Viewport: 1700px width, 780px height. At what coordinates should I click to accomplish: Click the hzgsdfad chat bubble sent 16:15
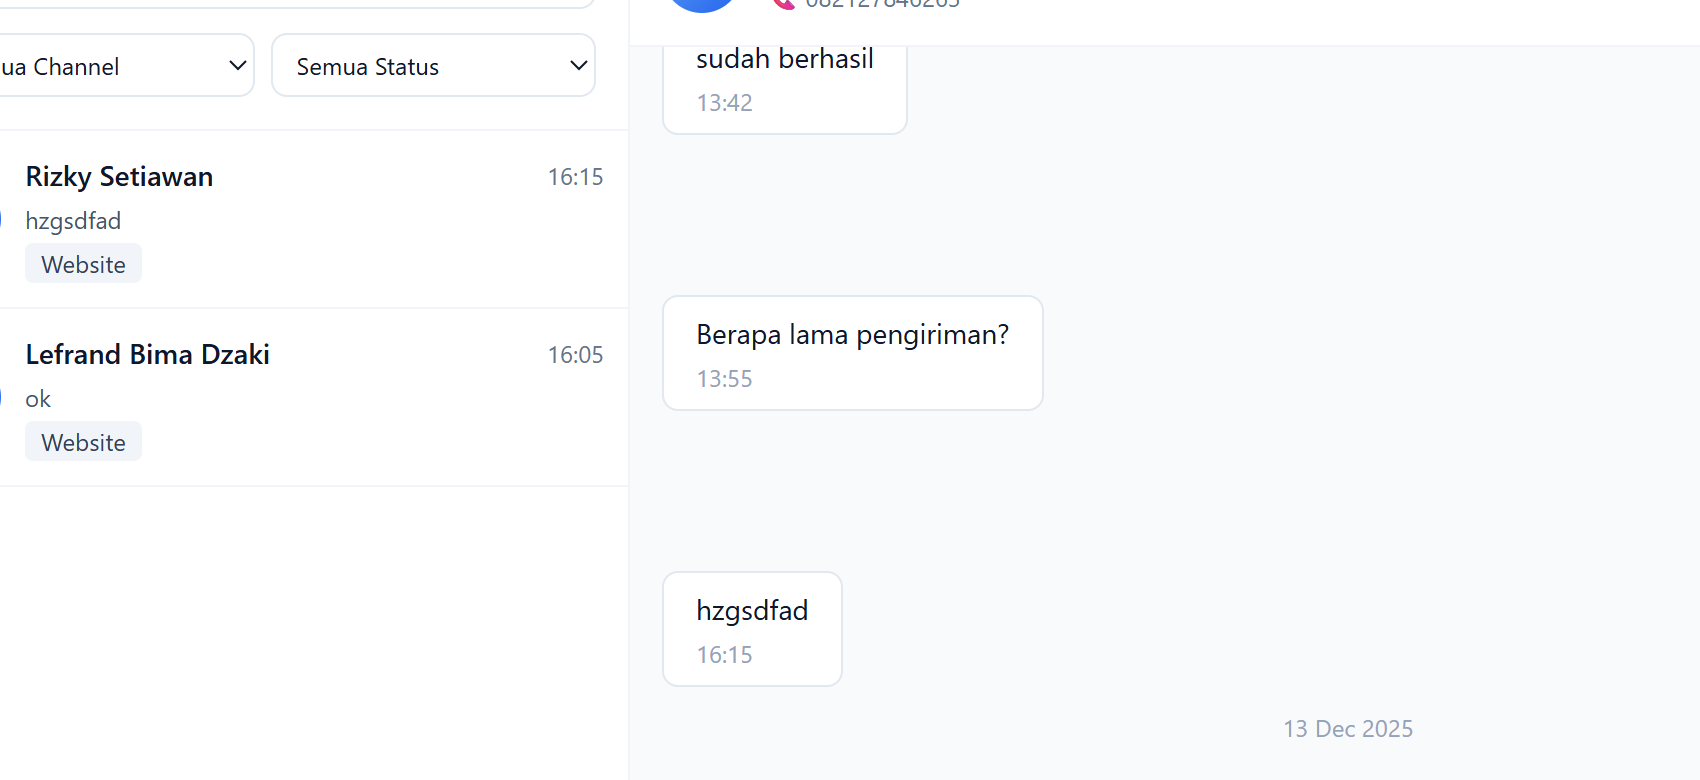752,628
